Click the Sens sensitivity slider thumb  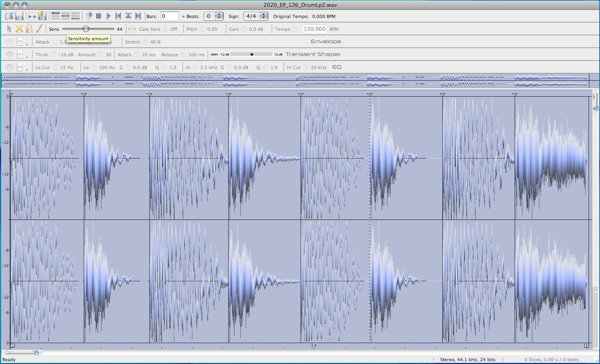coord(86,29)
